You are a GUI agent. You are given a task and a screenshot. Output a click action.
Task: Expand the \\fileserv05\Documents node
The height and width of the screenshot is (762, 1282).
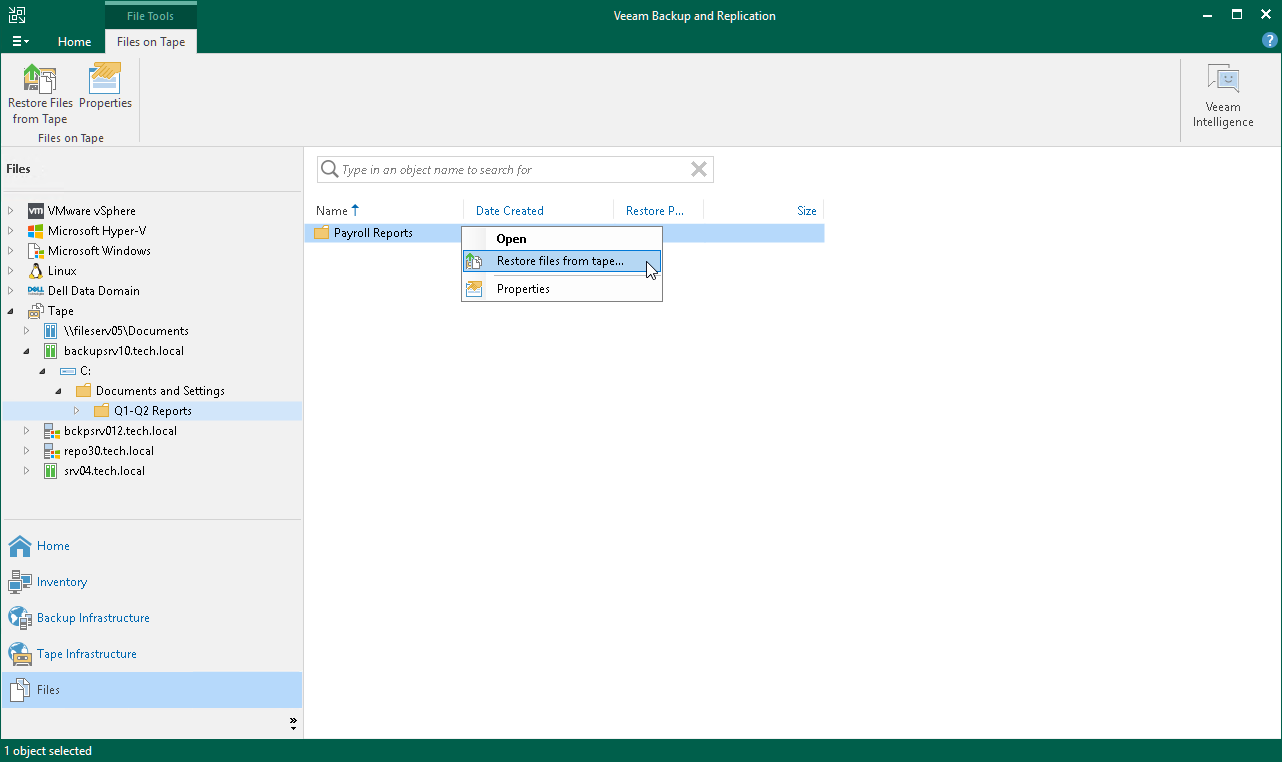tap(27, 331)
